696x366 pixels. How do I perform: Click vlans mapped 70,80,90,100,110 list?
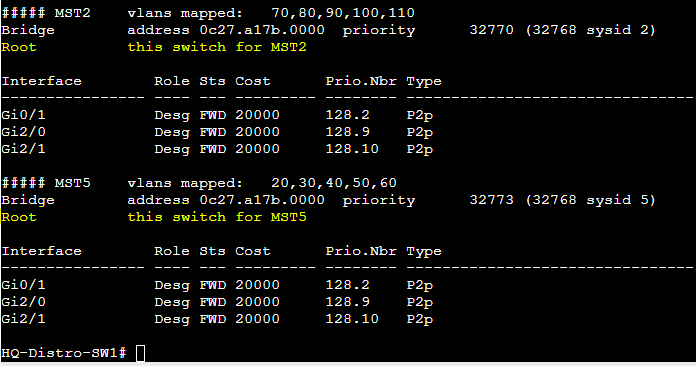click(343, 13)
